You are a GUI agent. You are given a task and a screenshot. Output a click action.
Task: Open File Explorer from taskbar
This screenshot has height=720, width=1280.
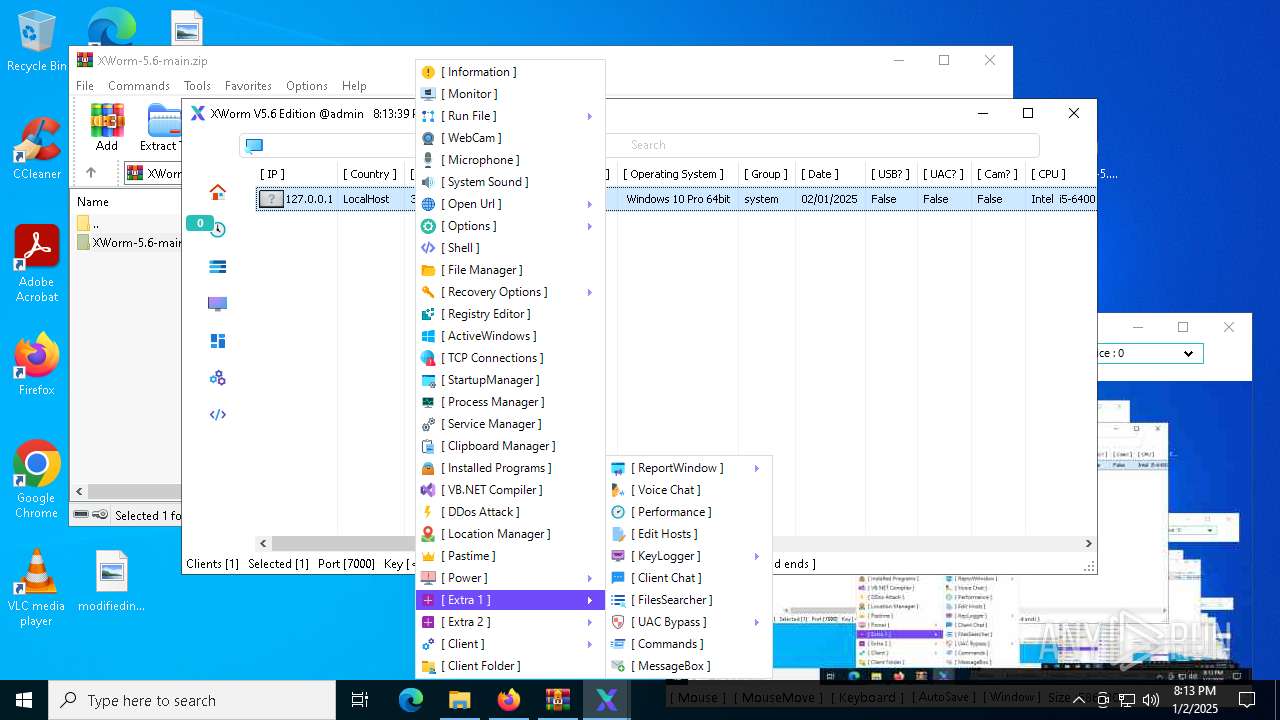point(460,700)
